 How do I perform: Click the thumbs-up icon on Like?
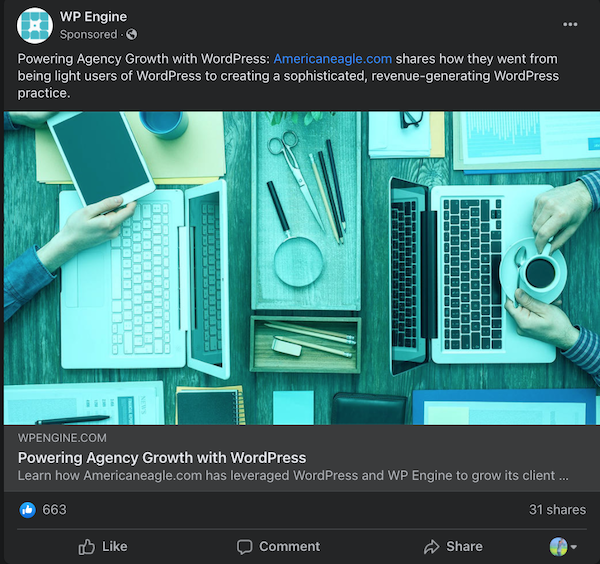pyautogui.click(x=86, y=546)
